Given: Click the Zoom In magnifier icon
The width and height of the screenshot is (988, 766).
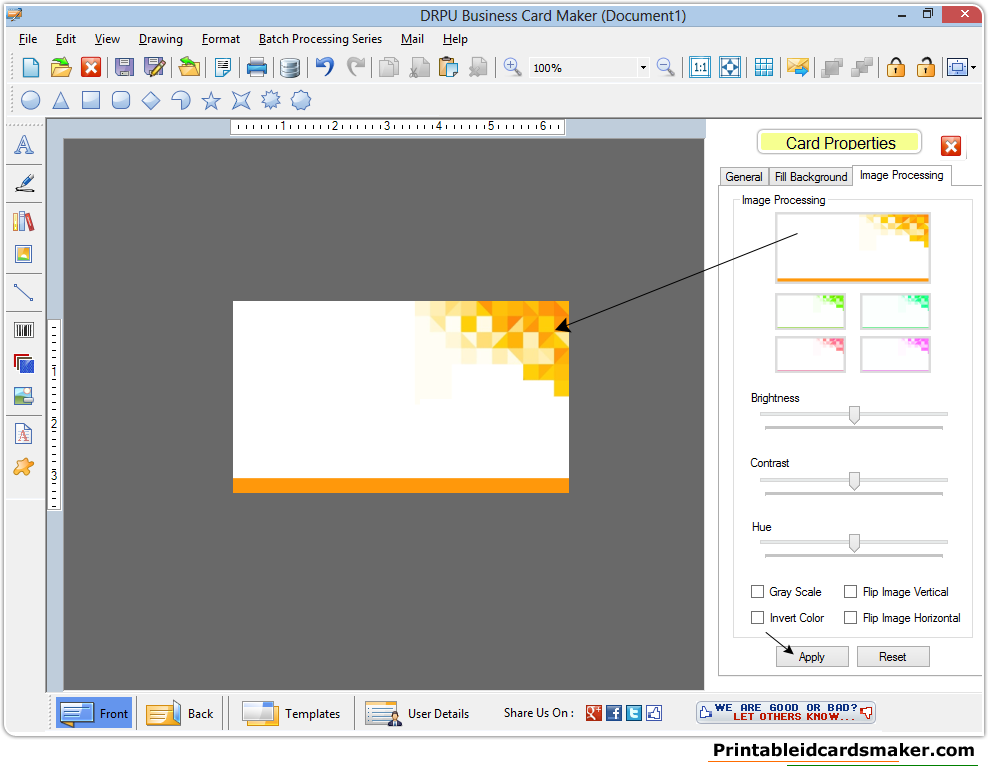Looking at the screenshot, I should 512,67.
